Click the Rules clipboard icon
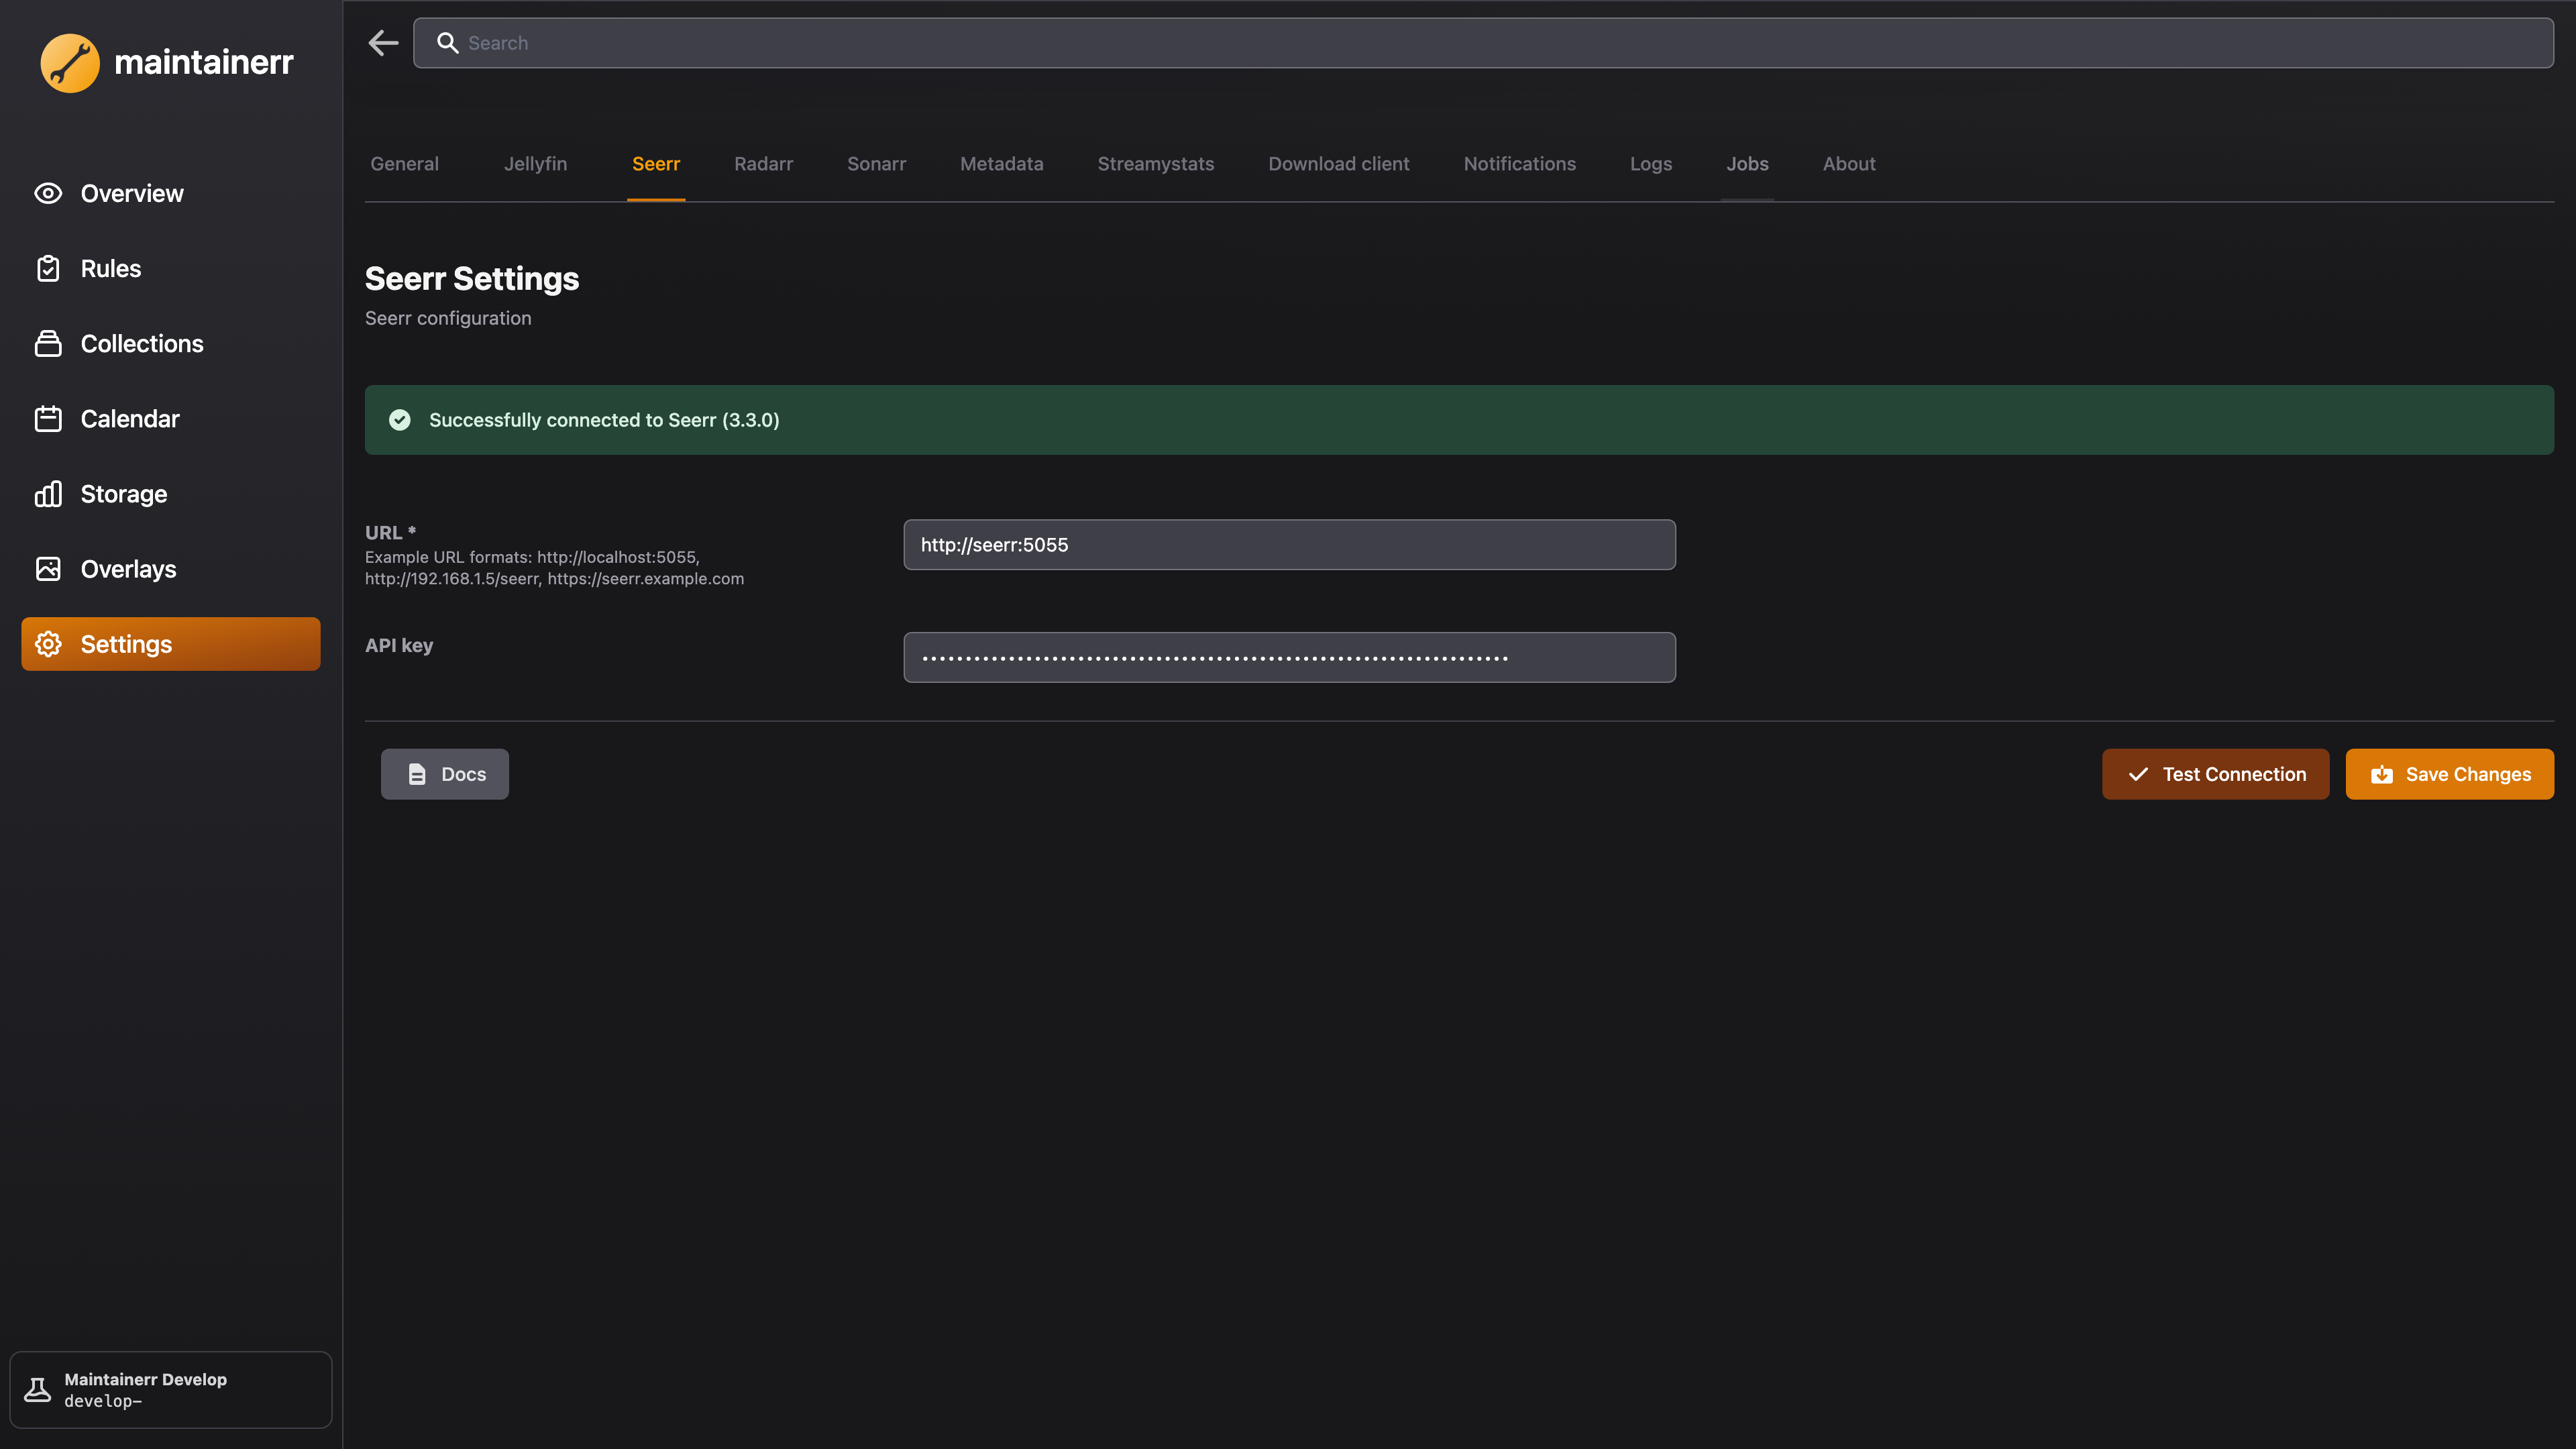2576x1449 pixels. [48, 268]
